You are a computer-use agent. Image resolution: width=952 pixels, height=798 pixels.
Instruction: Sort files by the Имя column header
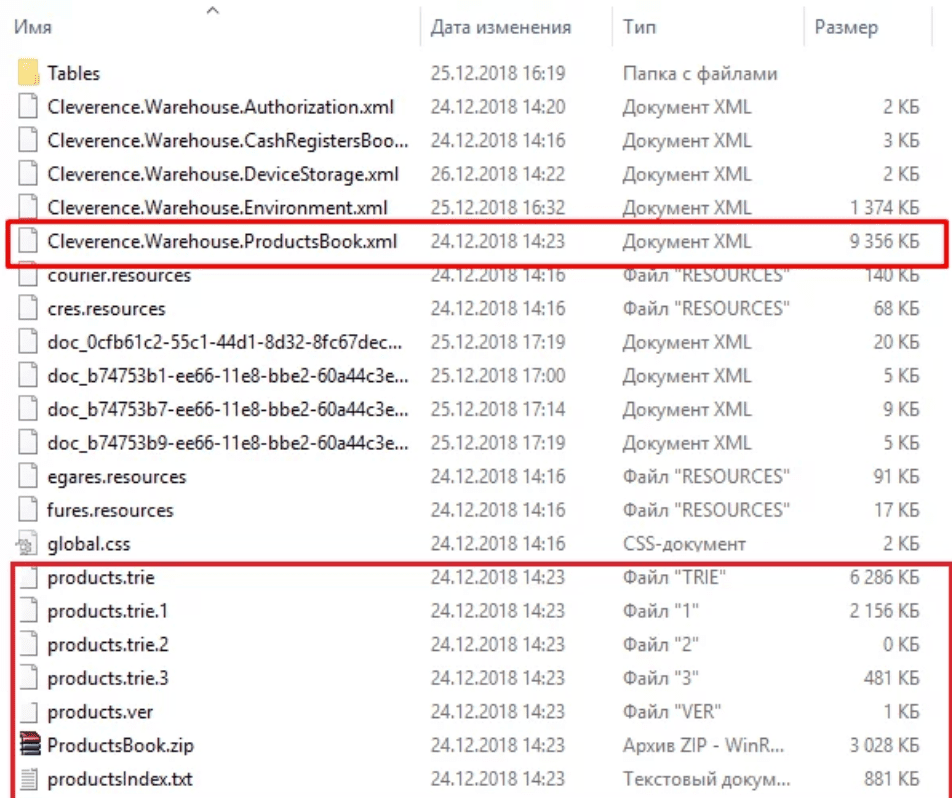pos(34,28)
